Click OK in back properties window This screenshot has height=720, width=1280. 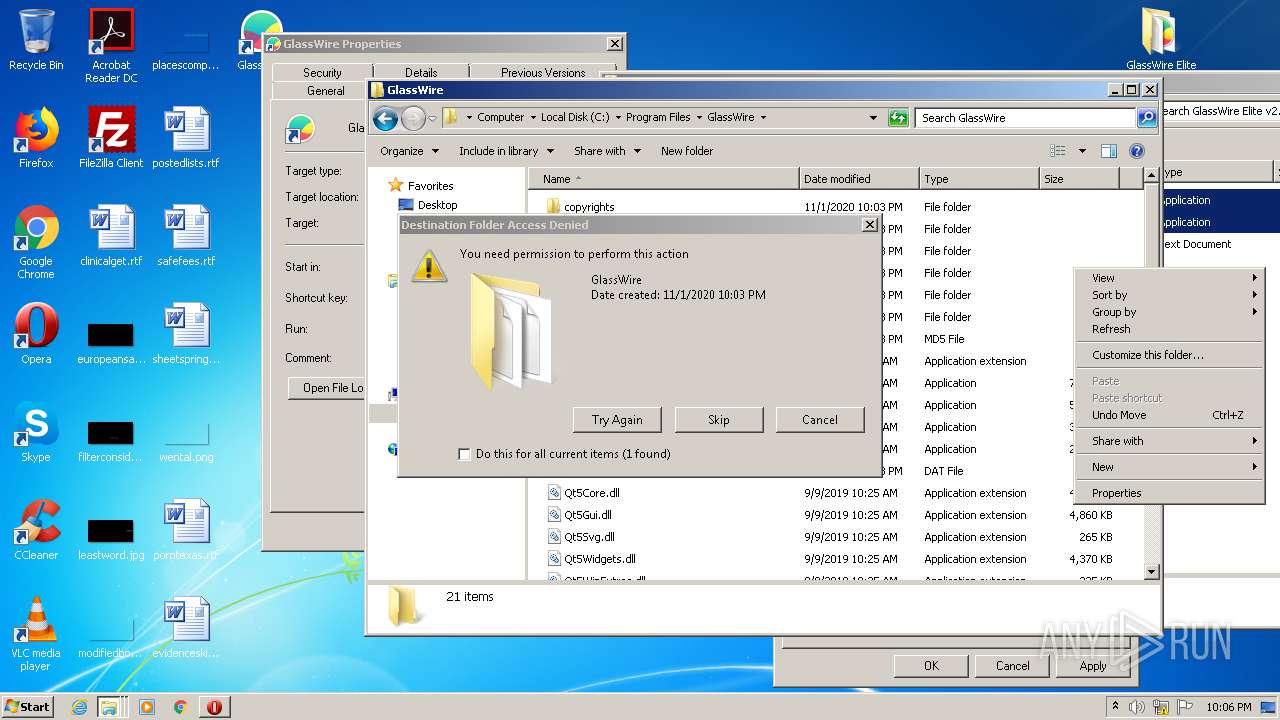[x=931, y=666]
